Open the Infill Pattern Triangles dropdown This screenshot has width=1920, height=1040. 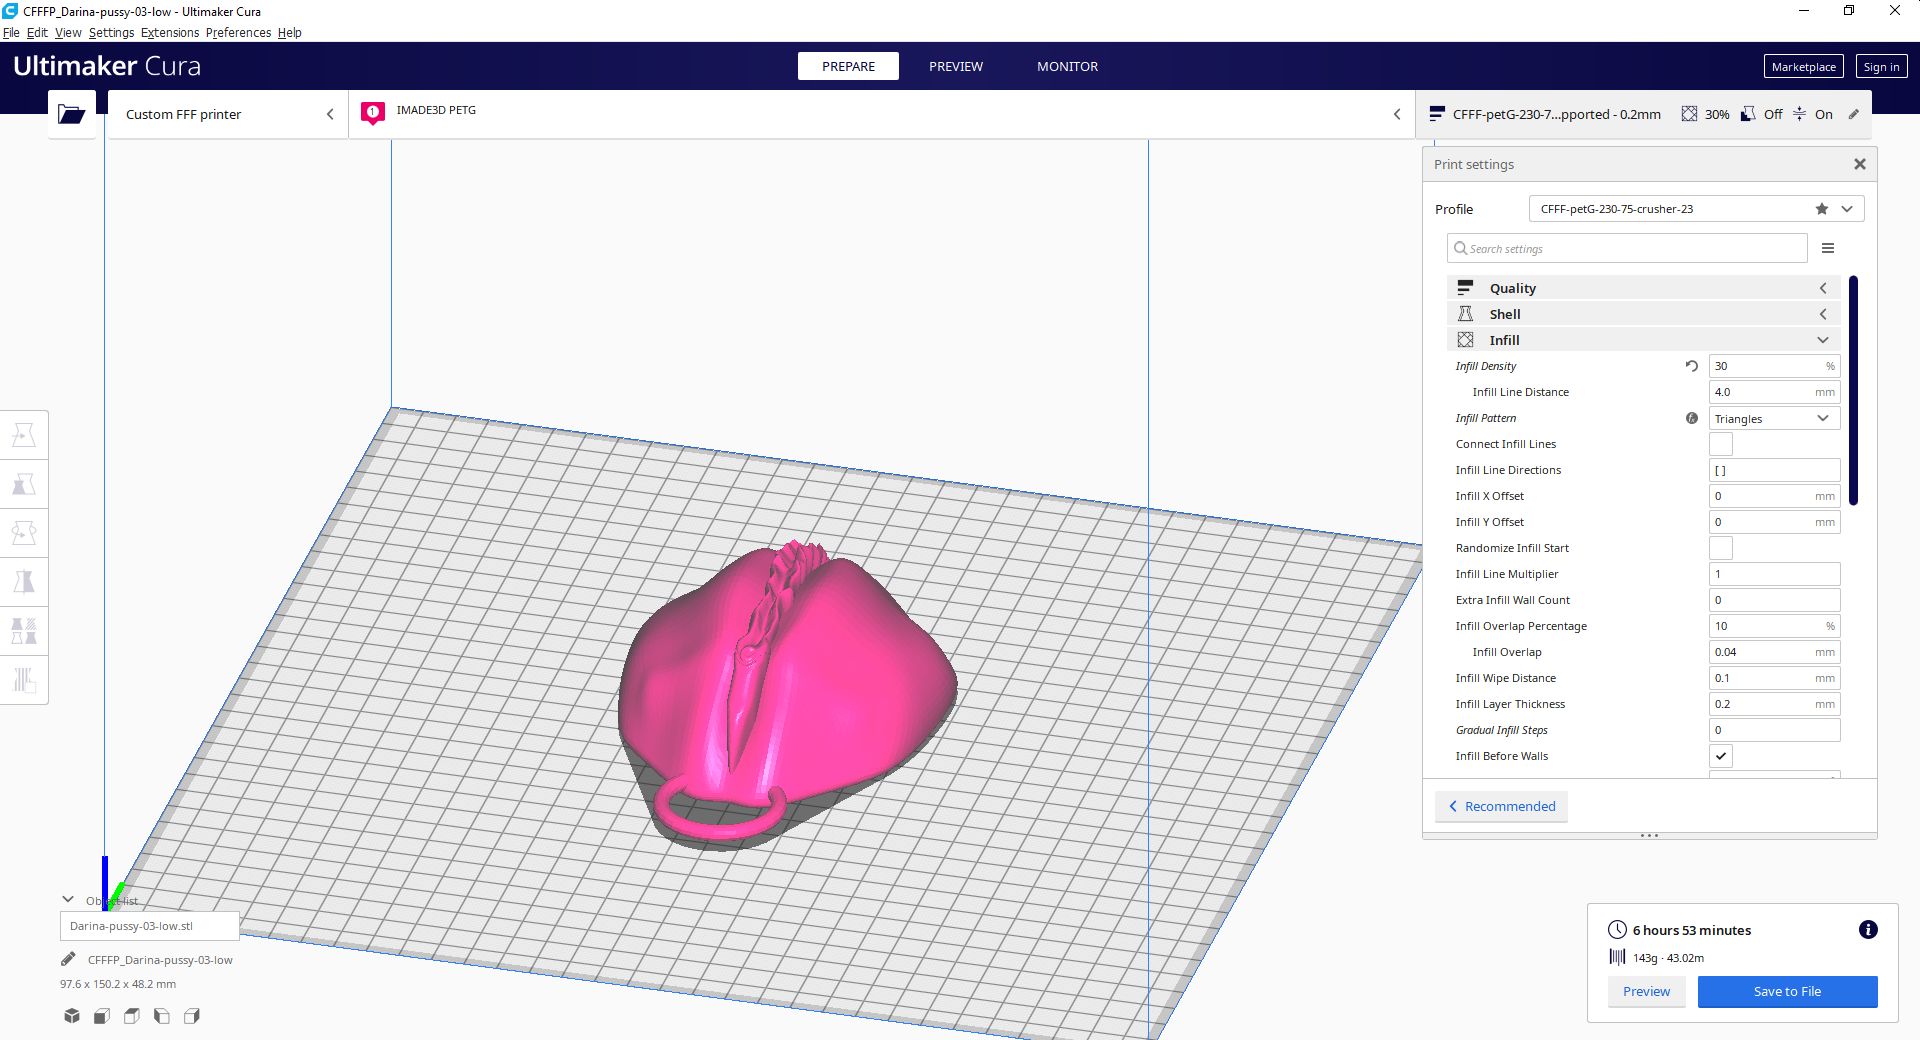click(1774, 418)
